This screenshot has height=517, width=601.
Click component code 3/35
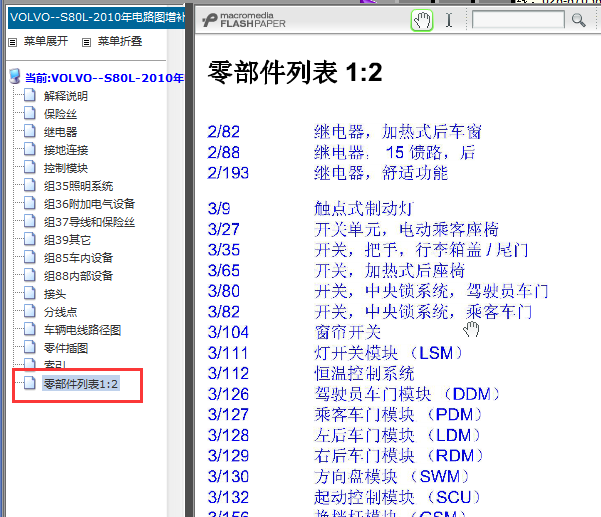click(223, 250)
